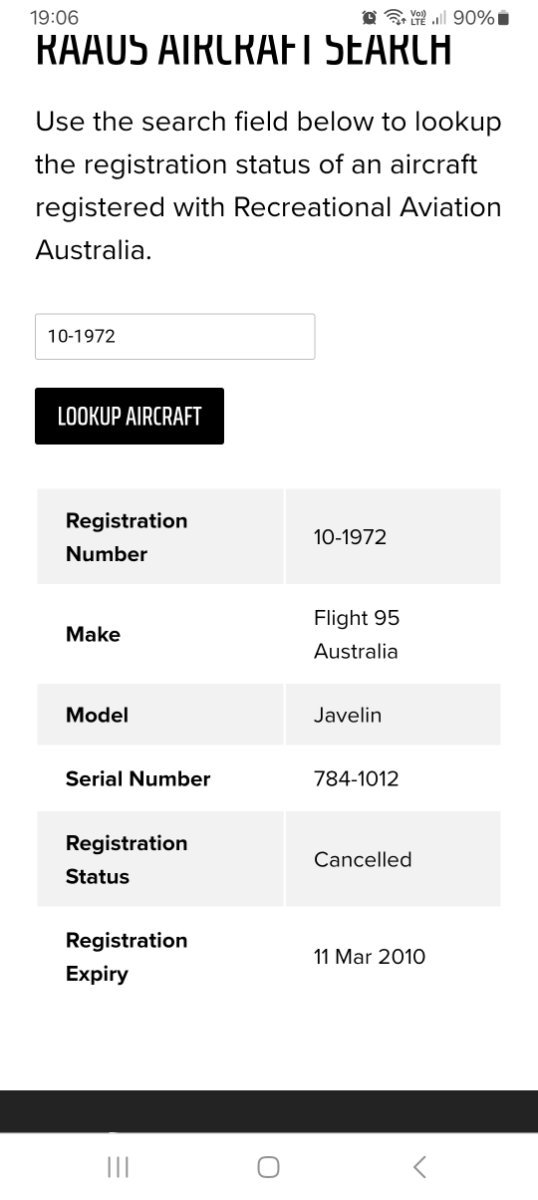Viewport: 538px width, 1200px height.
Task: Tap the serial number value 784-1012
Action: (x=356, y=779)
